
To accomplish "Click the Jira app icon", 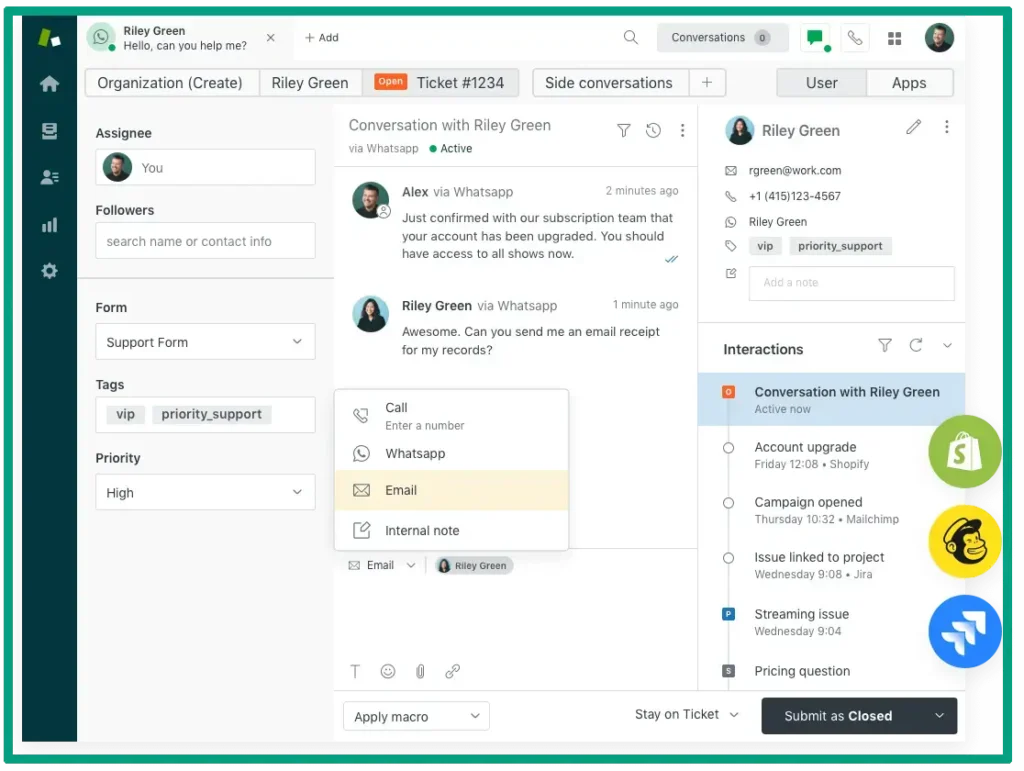I will 964,632.
